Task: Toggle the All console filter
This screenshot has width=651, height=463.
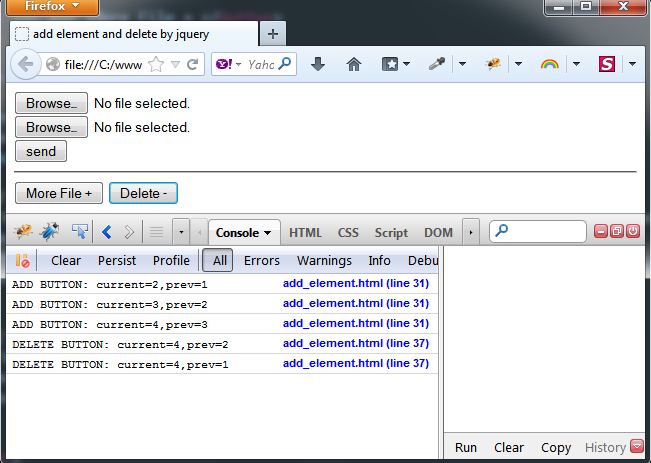Action: tap(217, 260)
